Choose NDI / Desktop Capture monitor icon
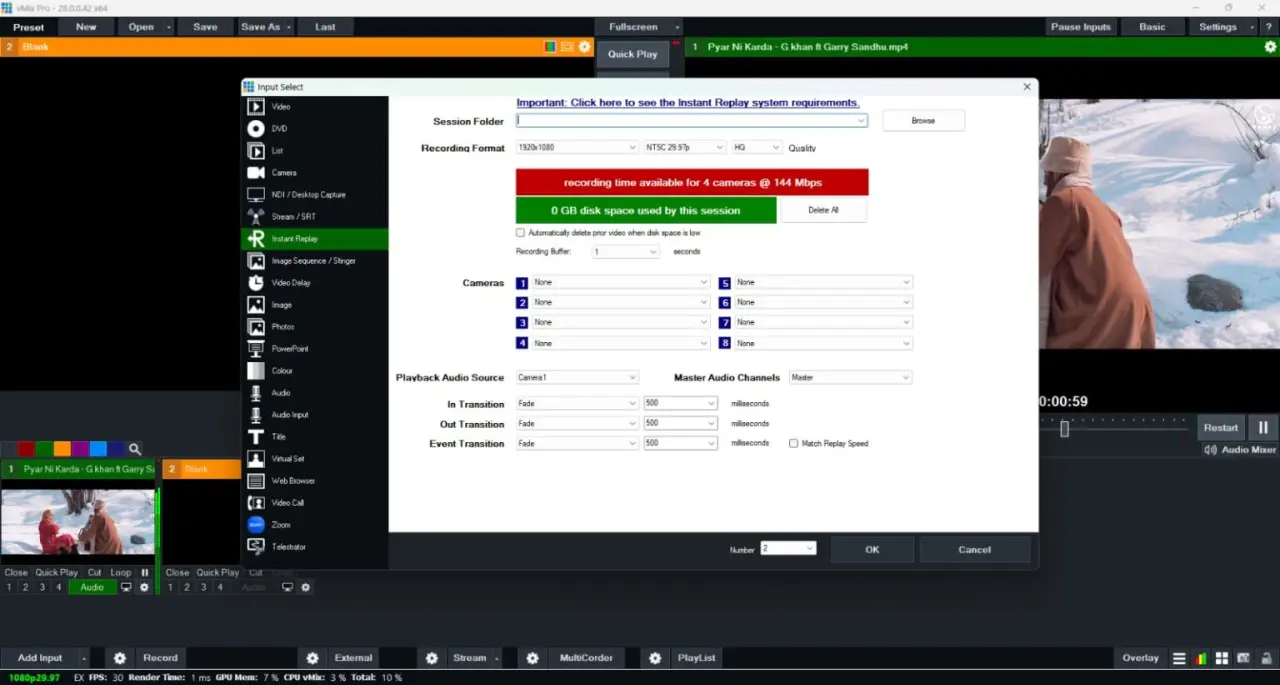This screenshot has height=685, width=1280. 256,194
